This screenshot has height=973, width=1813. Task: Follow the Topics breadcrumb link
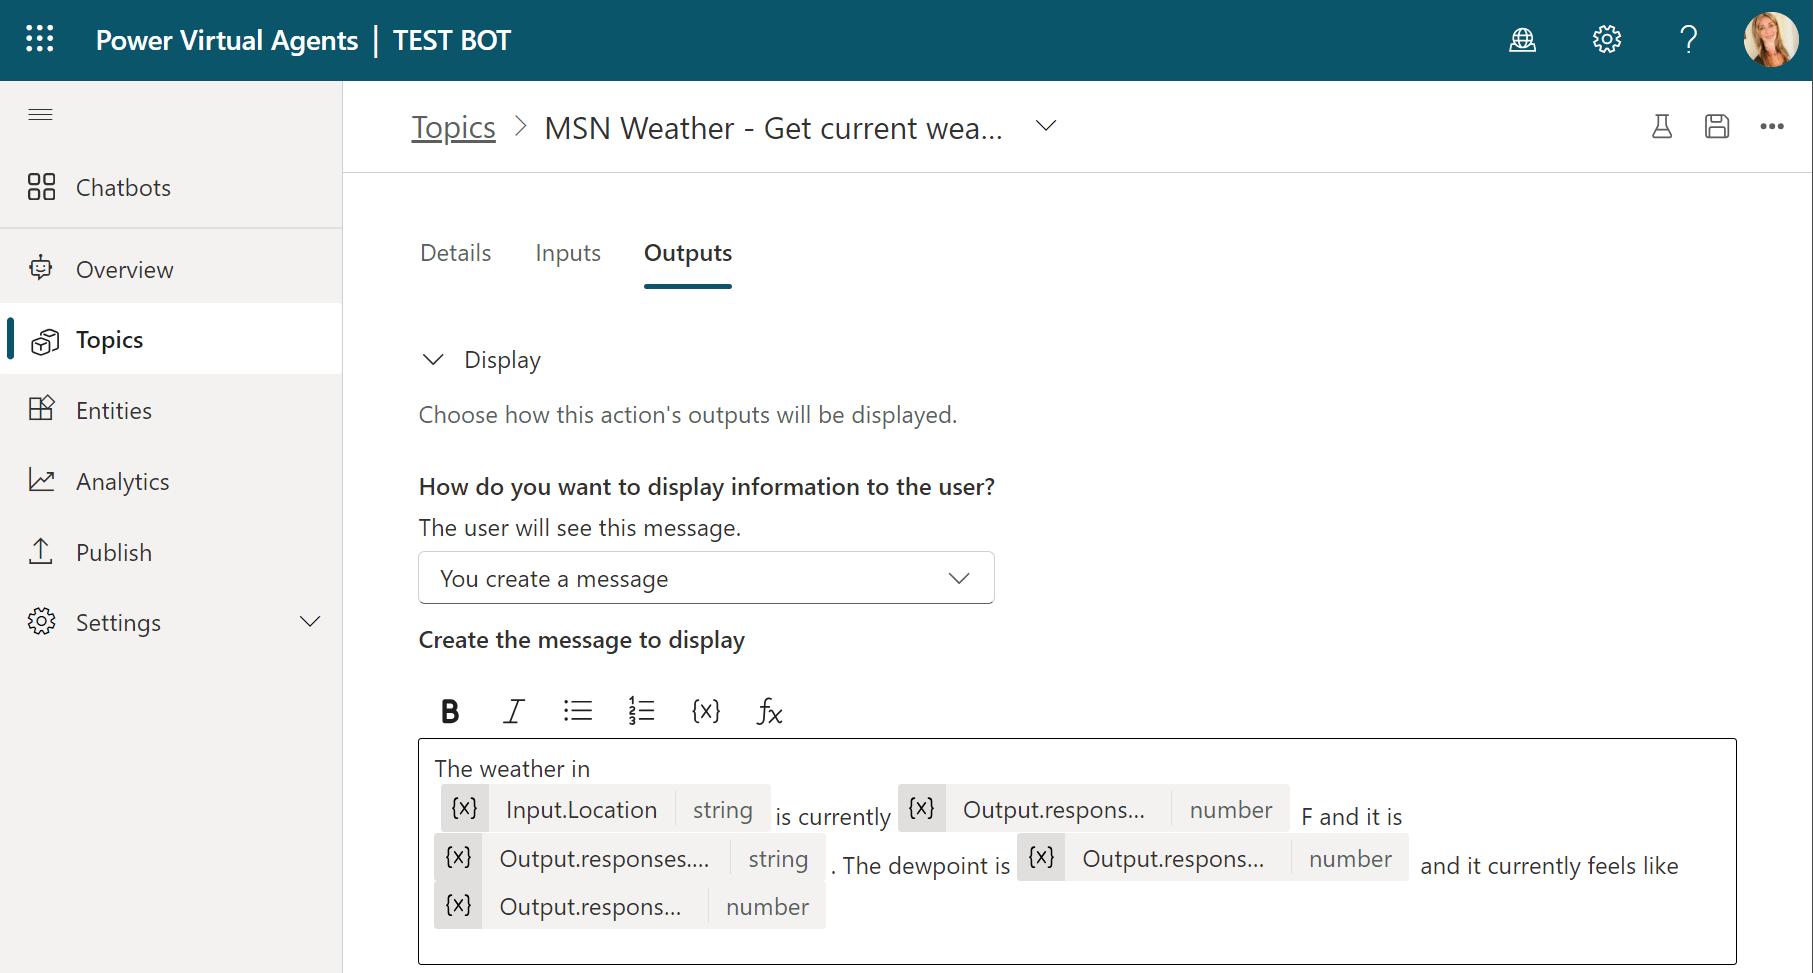pos(454,128)
